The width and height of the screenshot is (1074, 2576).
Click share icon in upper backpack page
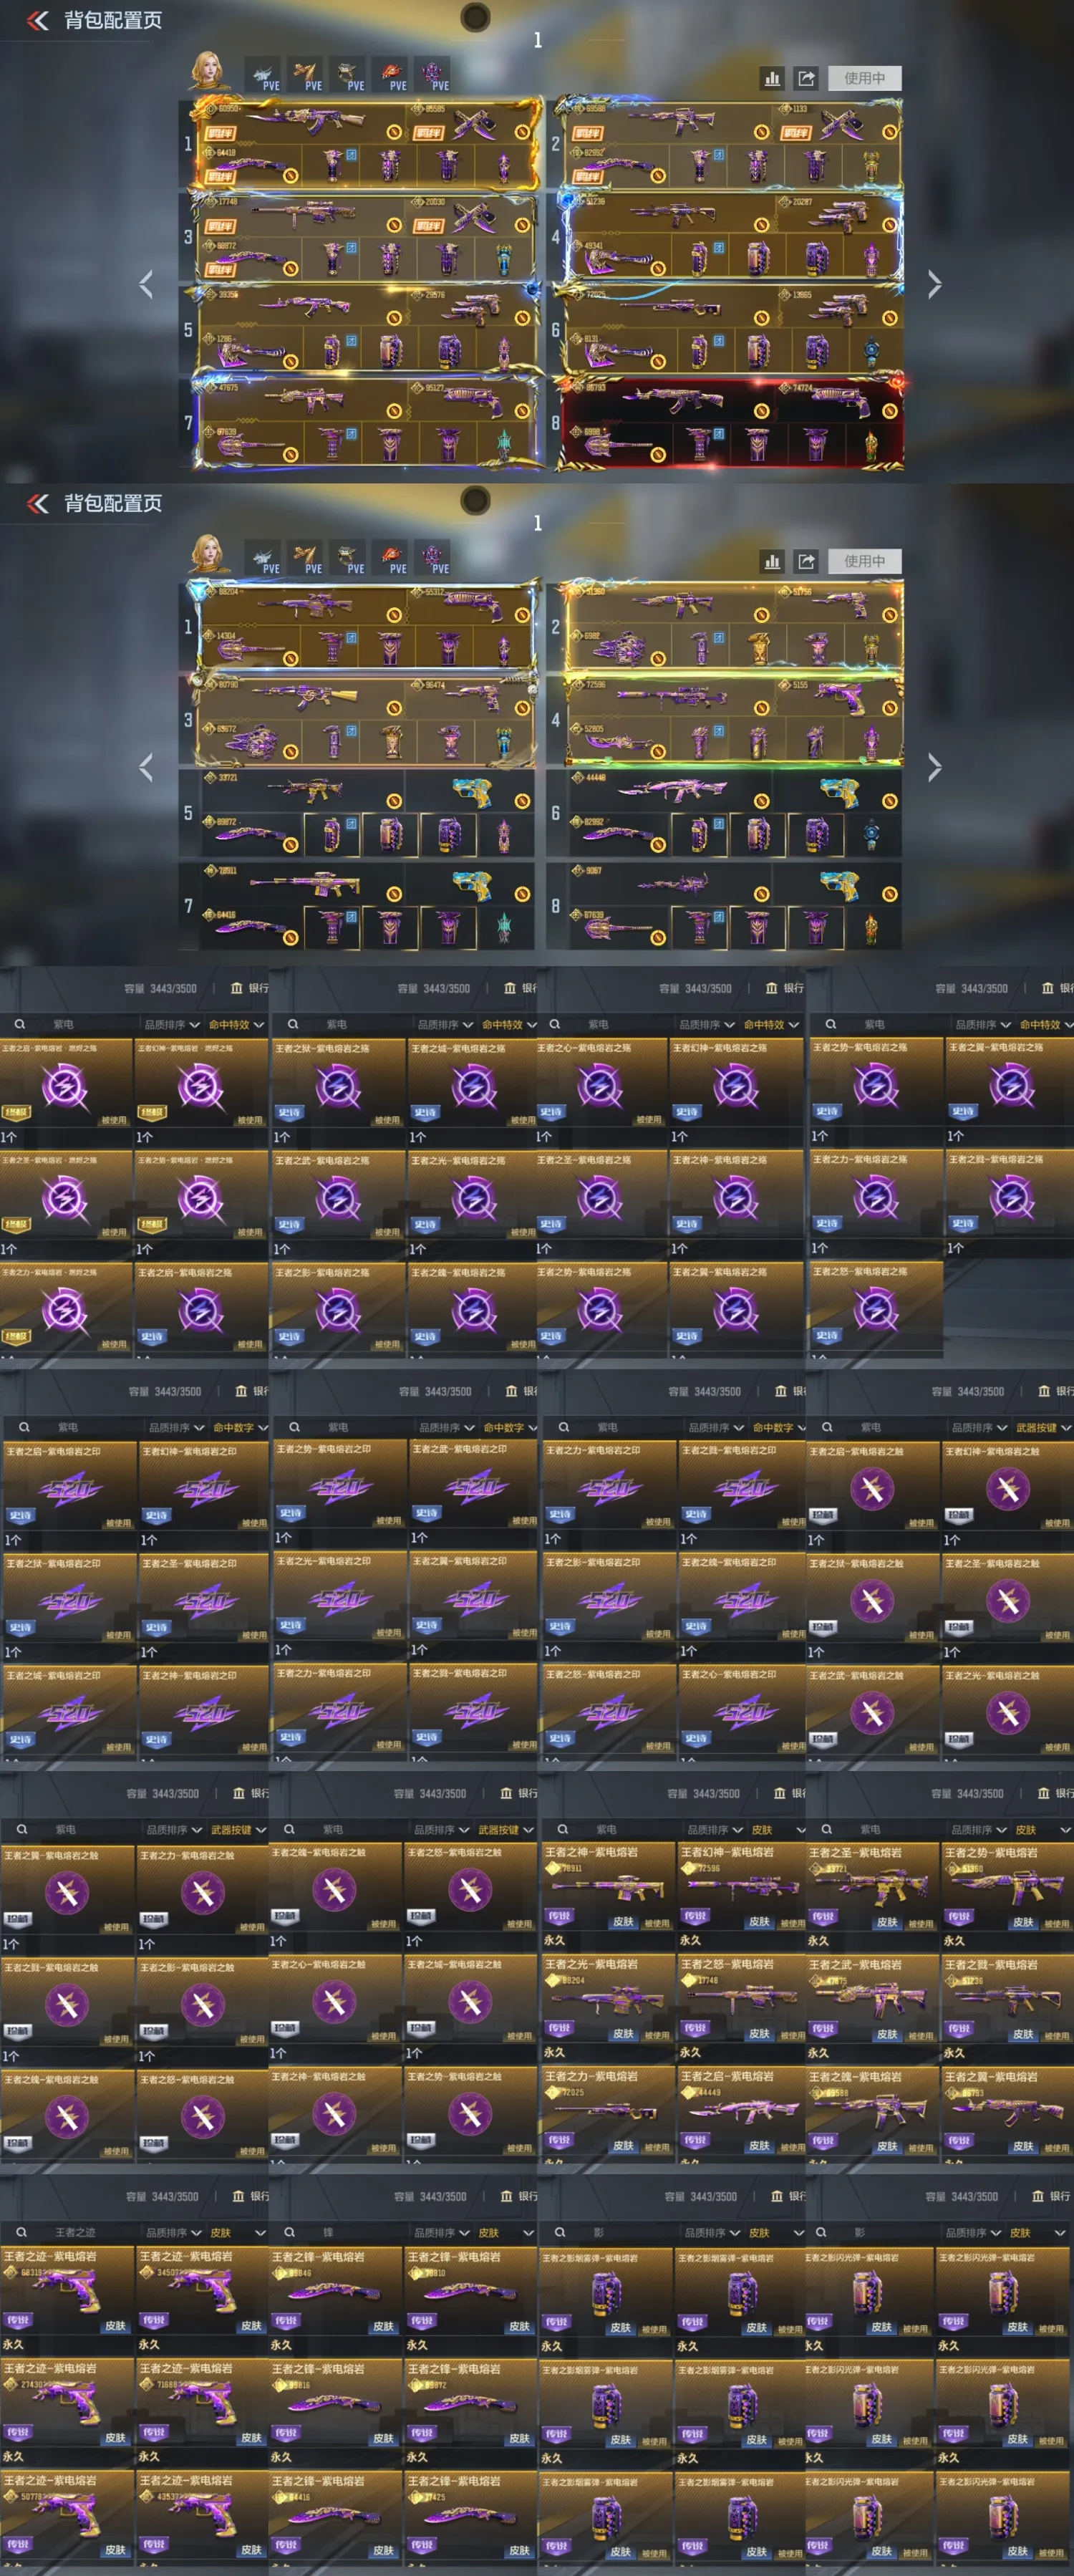click(806, 78)
